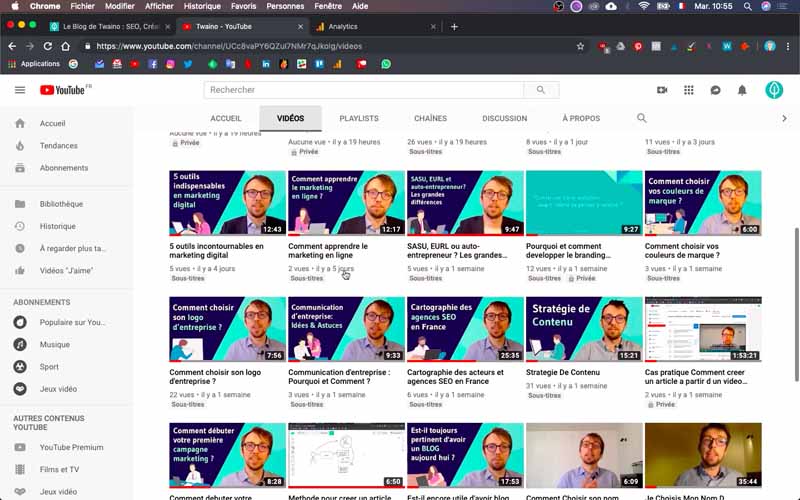Open Vidéos "J'aime" in sidebar
Viewport: 800px width, 500px height.
[x=66, y=270]
